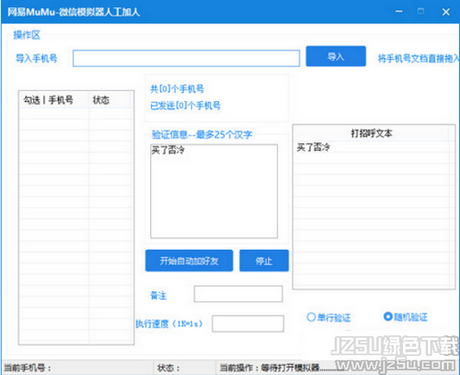Maximize the application window
The height and width of the screenshot is (375, 460).
tap(421, 12)
